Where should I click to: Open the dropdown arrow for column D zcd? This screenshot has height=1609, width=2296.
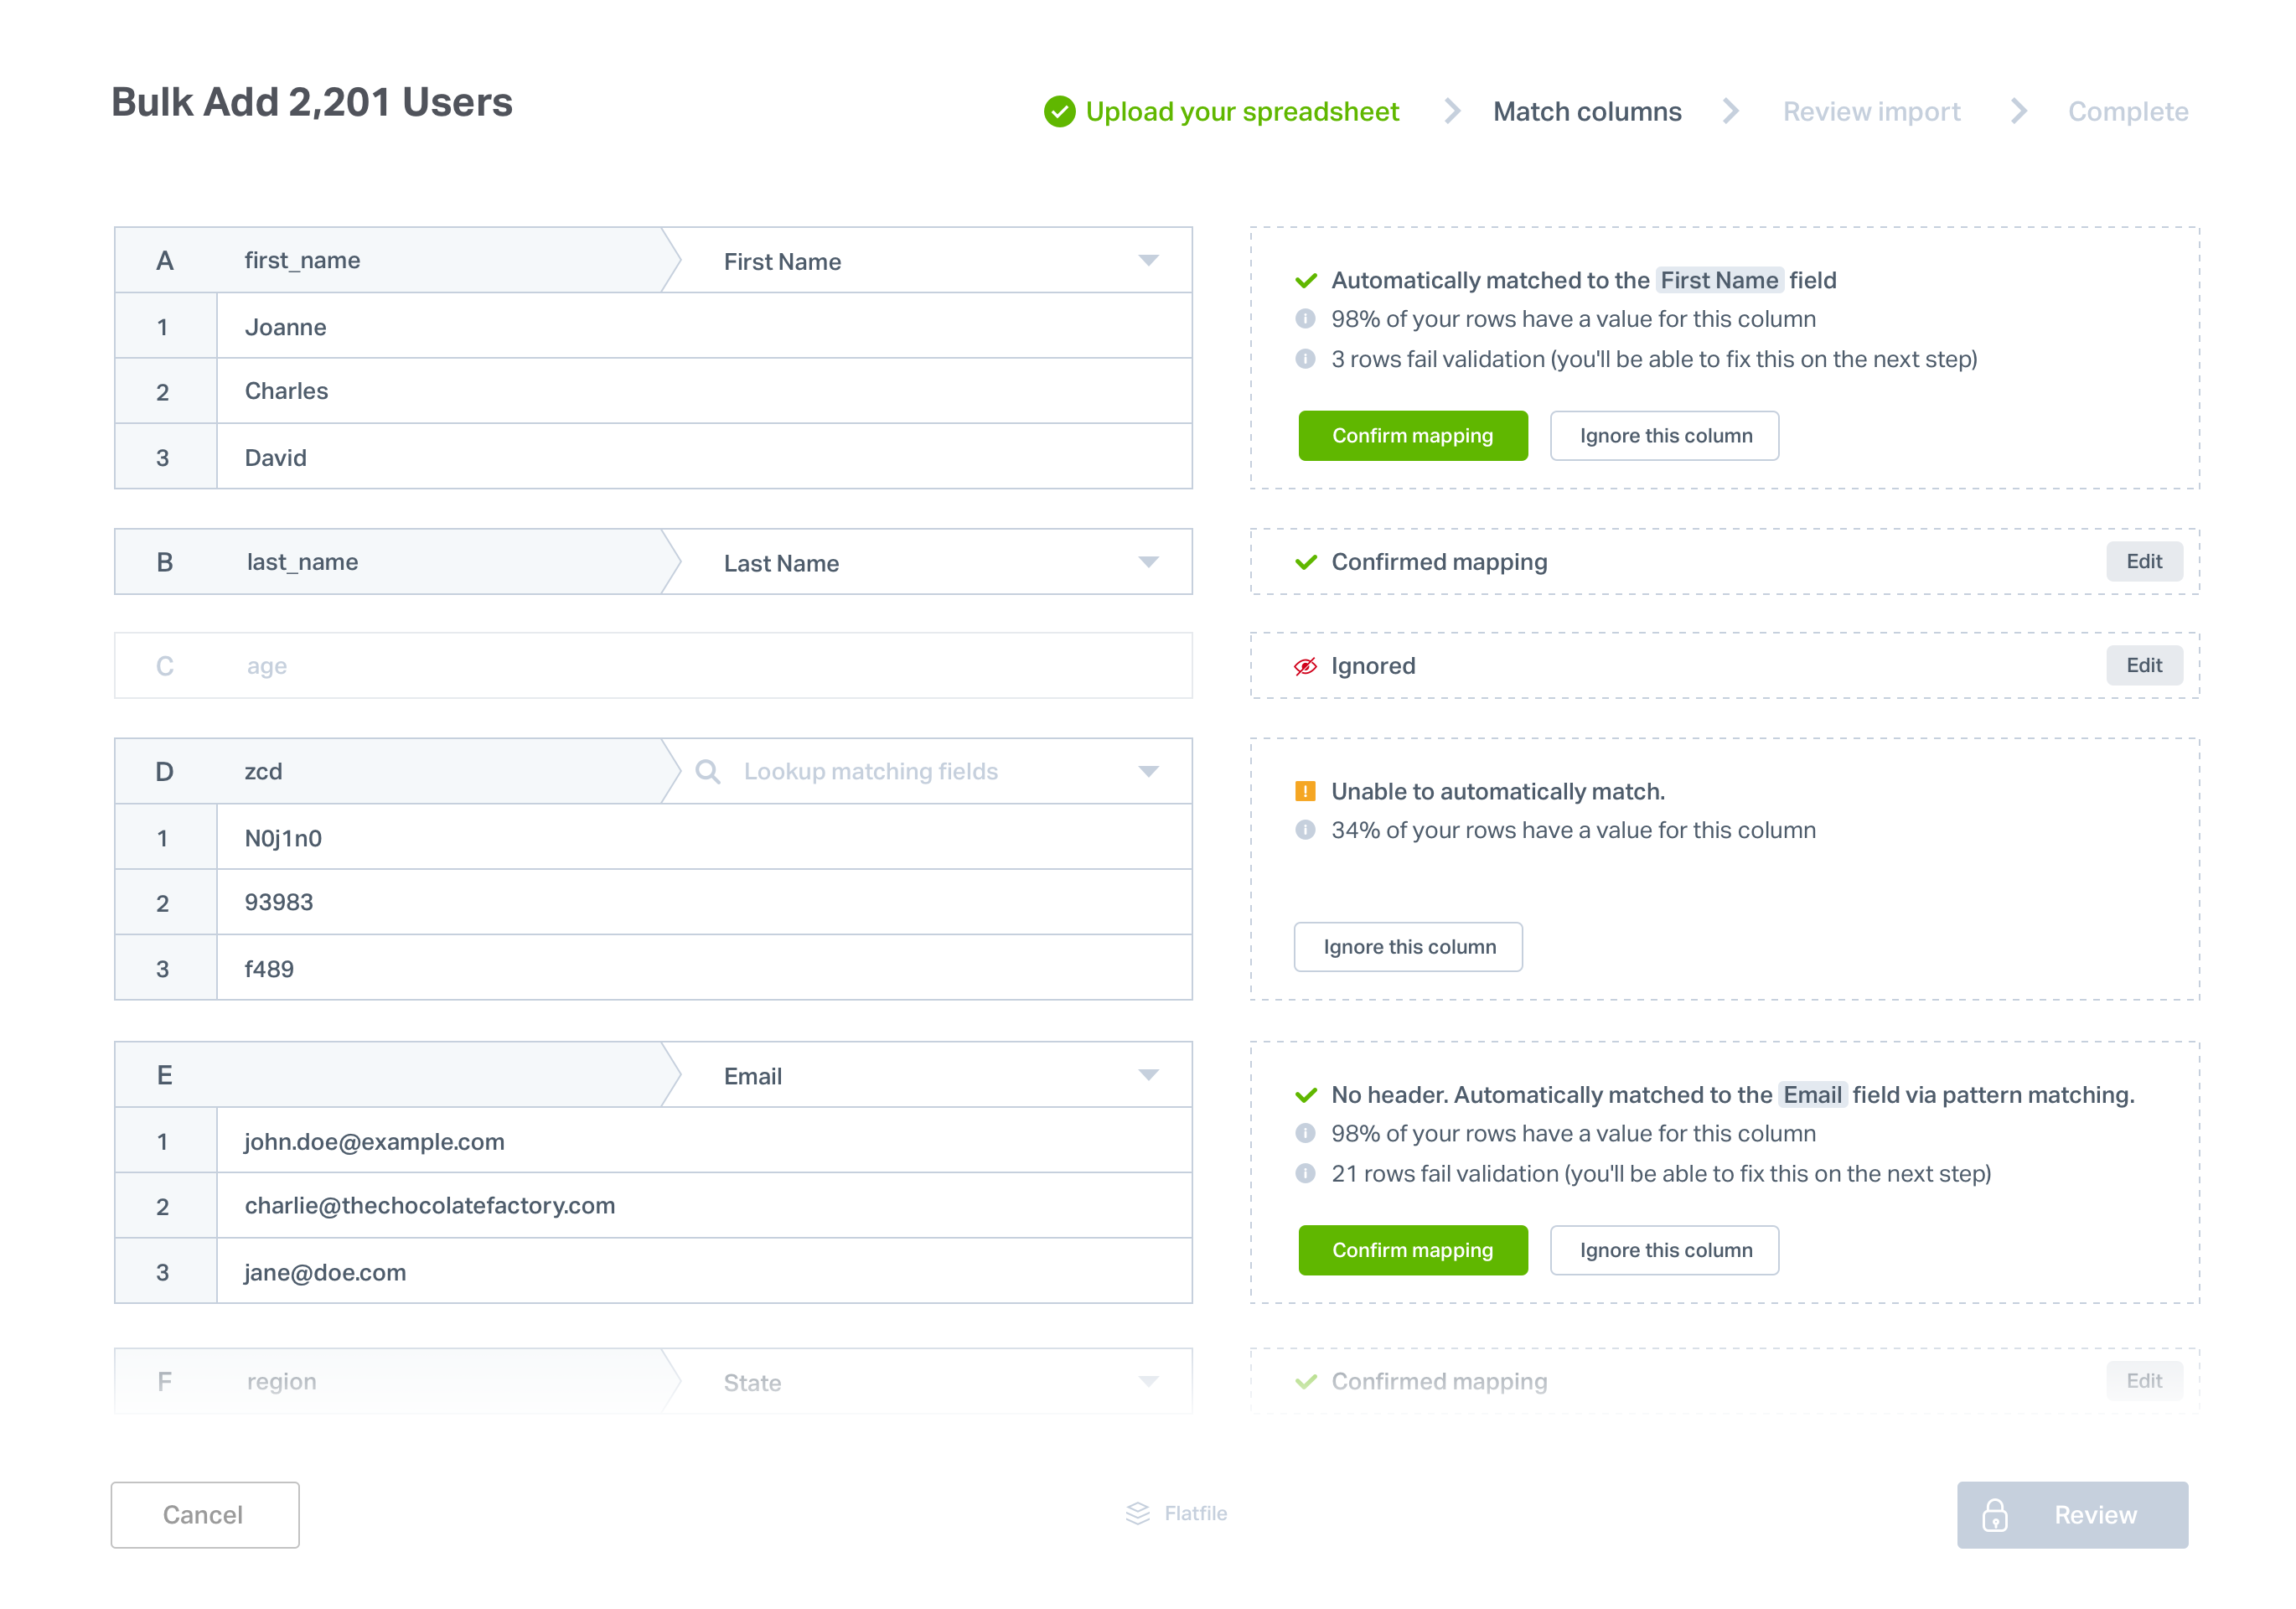[x=1148, y=772]
